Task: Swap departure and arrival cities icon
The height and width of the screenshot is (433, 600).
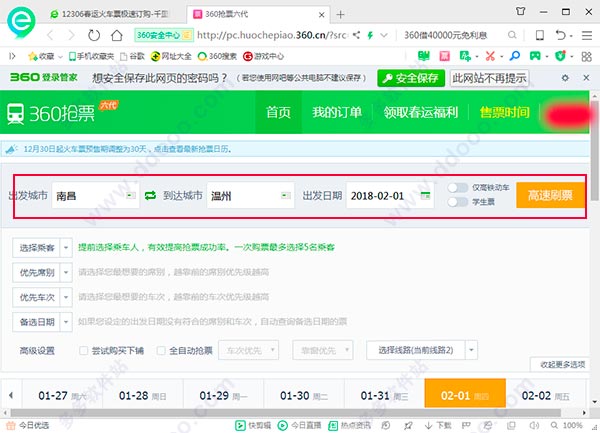Action: [150, 195]
